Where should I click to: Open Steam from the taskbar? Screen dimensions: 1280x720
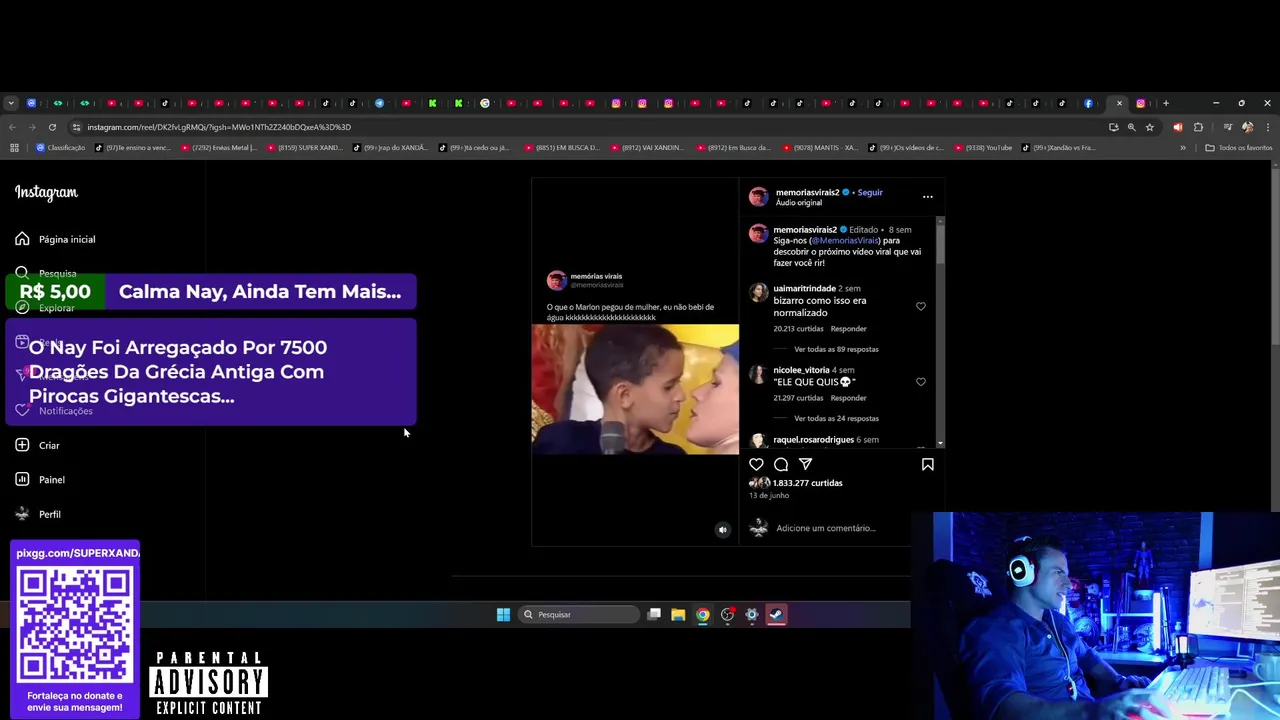(776, 615)
